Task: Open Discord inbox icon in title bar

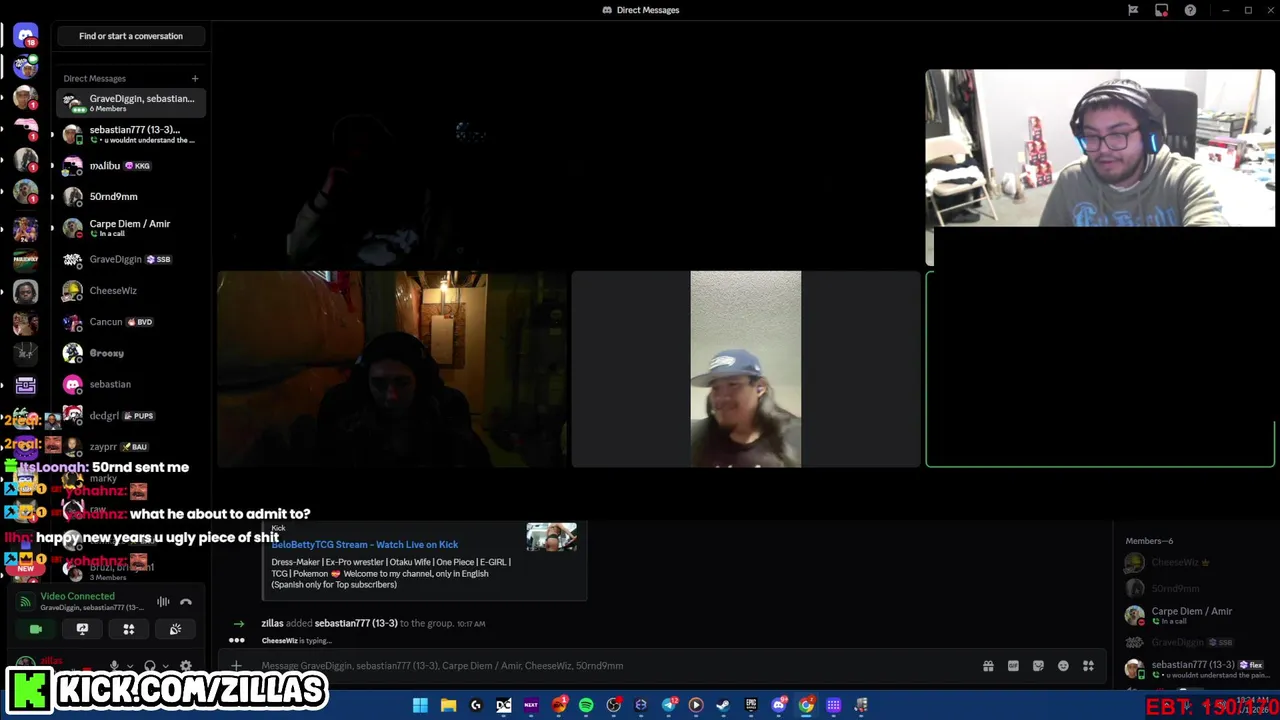Action: point(1161,10)
